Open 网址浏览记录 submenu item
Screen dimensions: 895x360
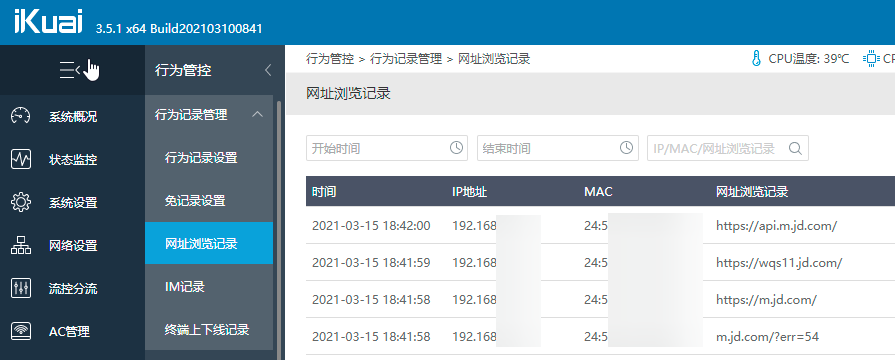(x=209, y=244)
